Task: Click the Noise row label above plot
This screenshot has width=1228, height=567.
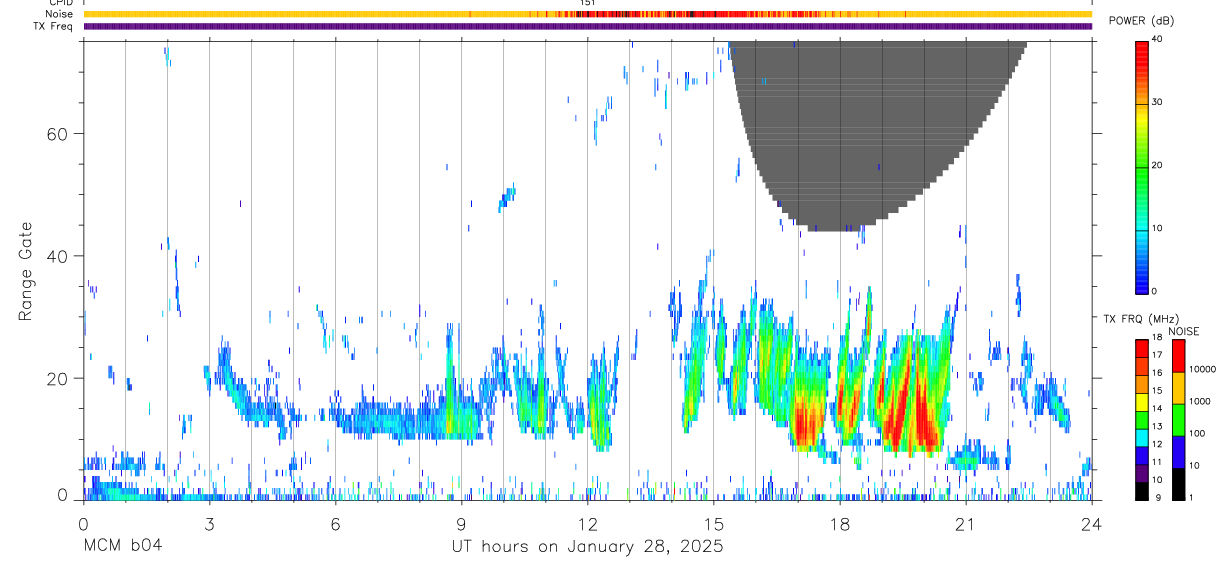Action: (x=60, y=14)
